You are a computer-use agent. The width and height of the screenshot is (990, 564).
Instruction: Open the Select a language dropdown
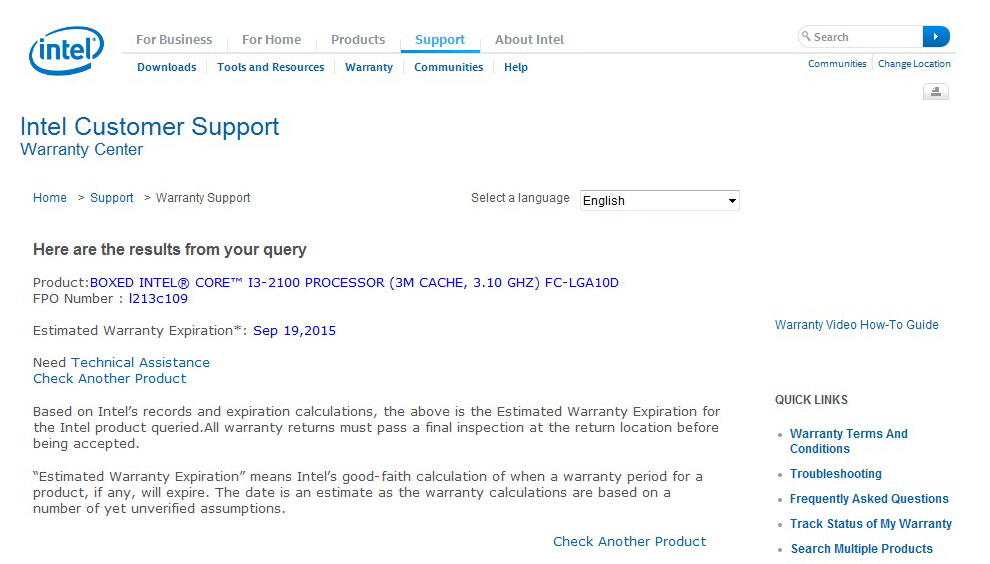pyautogui.click(x=659, y=200)
